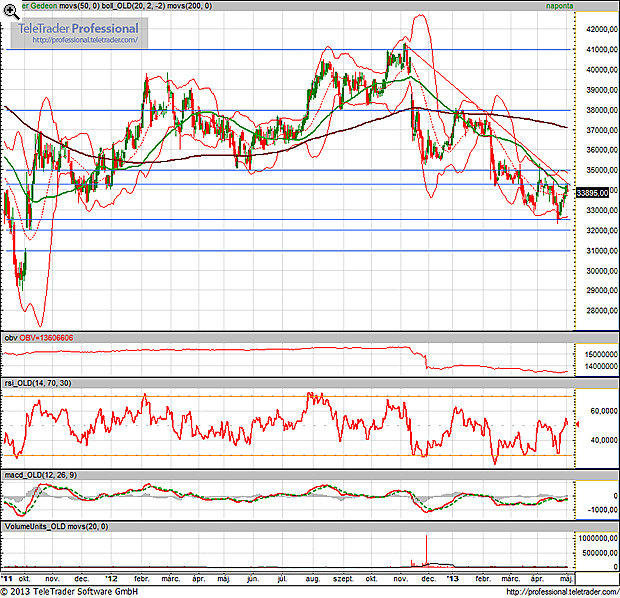Click the júl. month label on time axis
The height and width of the screenshot is (598, 620).
[282, 579]
